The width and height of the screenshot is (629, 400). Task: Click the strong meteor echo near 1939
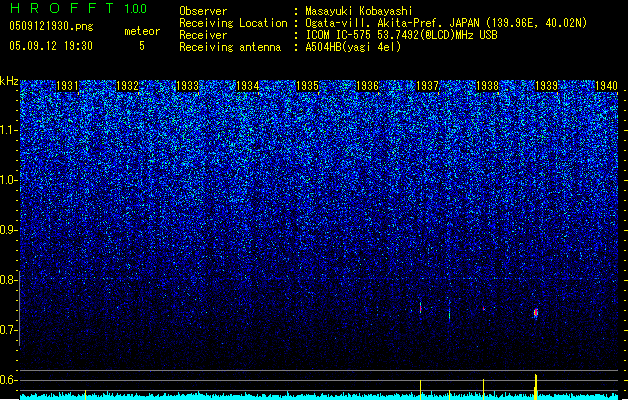(536, 313)
